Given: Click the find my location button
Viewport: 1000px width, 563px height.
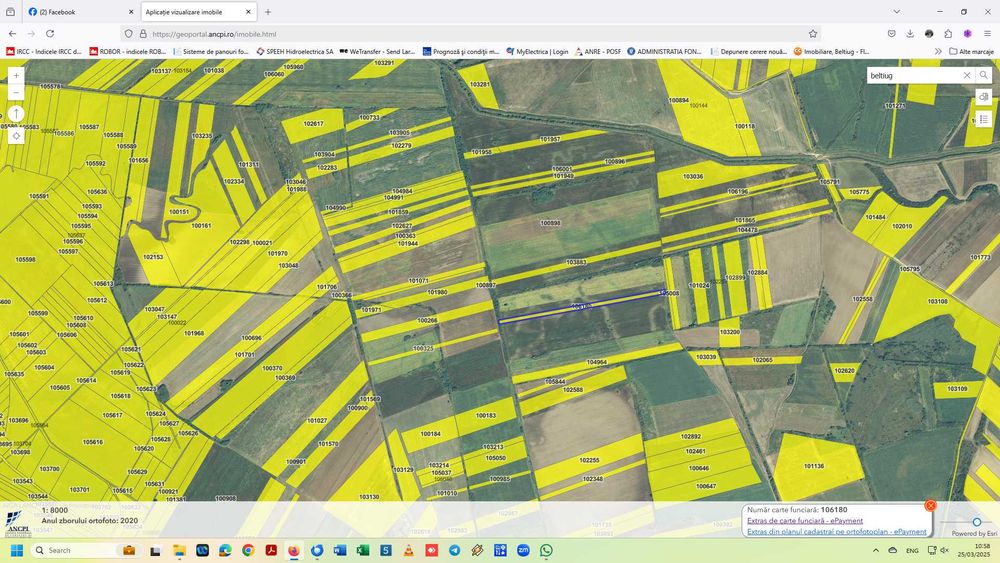Looking at the screenshot, I should pyautogui.click(x=16, y=136).
